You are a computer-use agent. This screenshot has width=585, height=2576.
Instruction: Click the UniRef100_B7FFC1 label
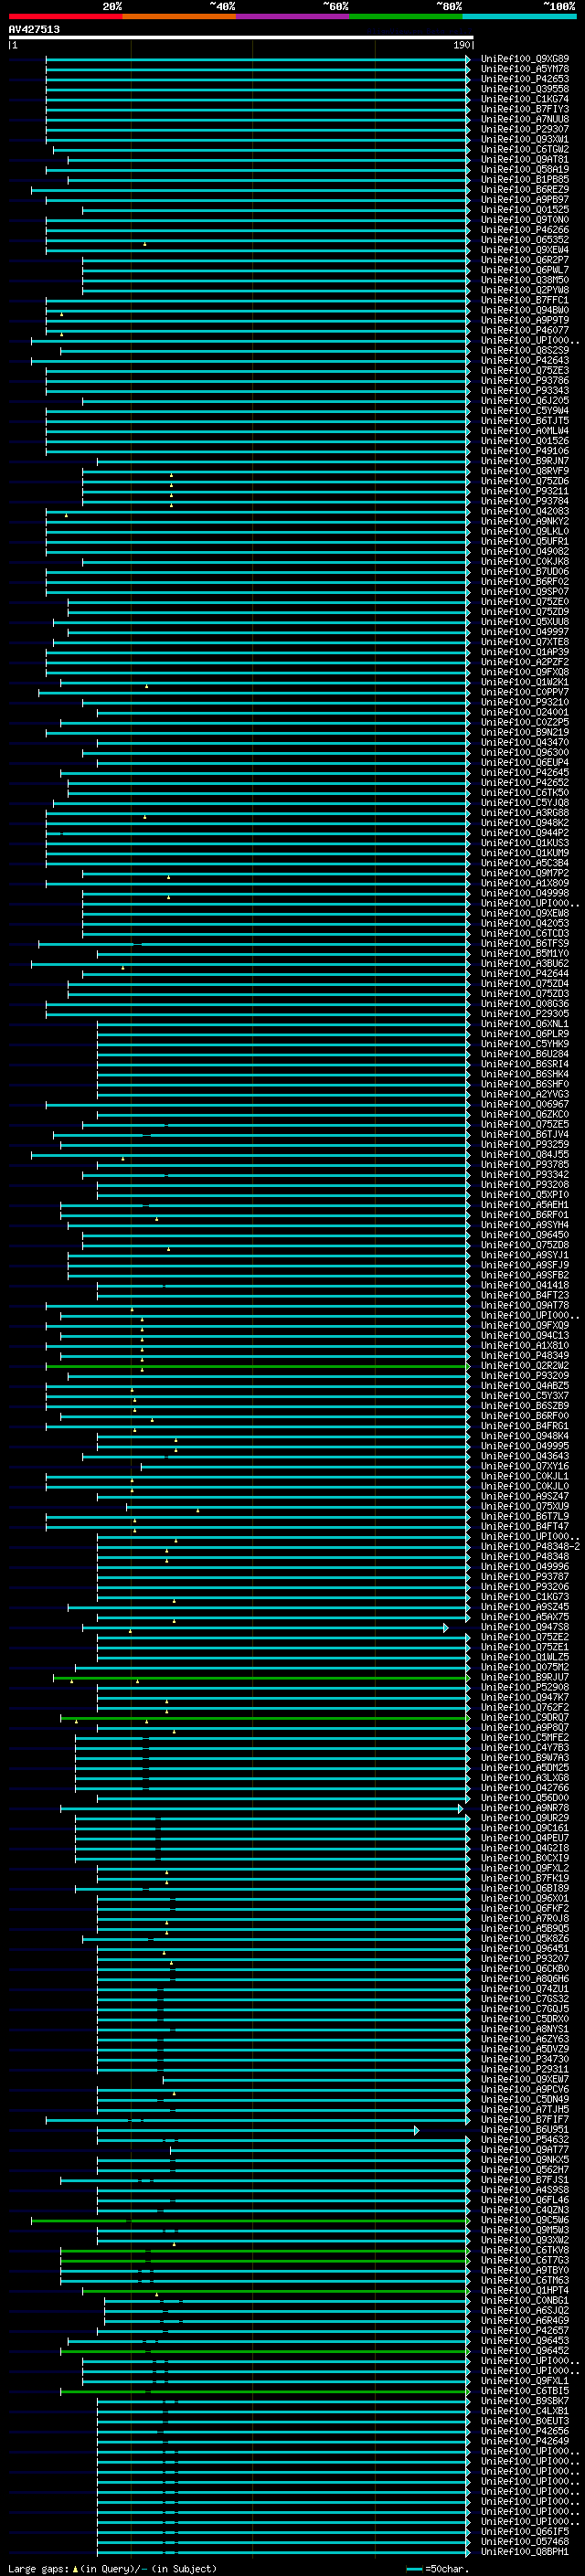[x=525, y=300]
